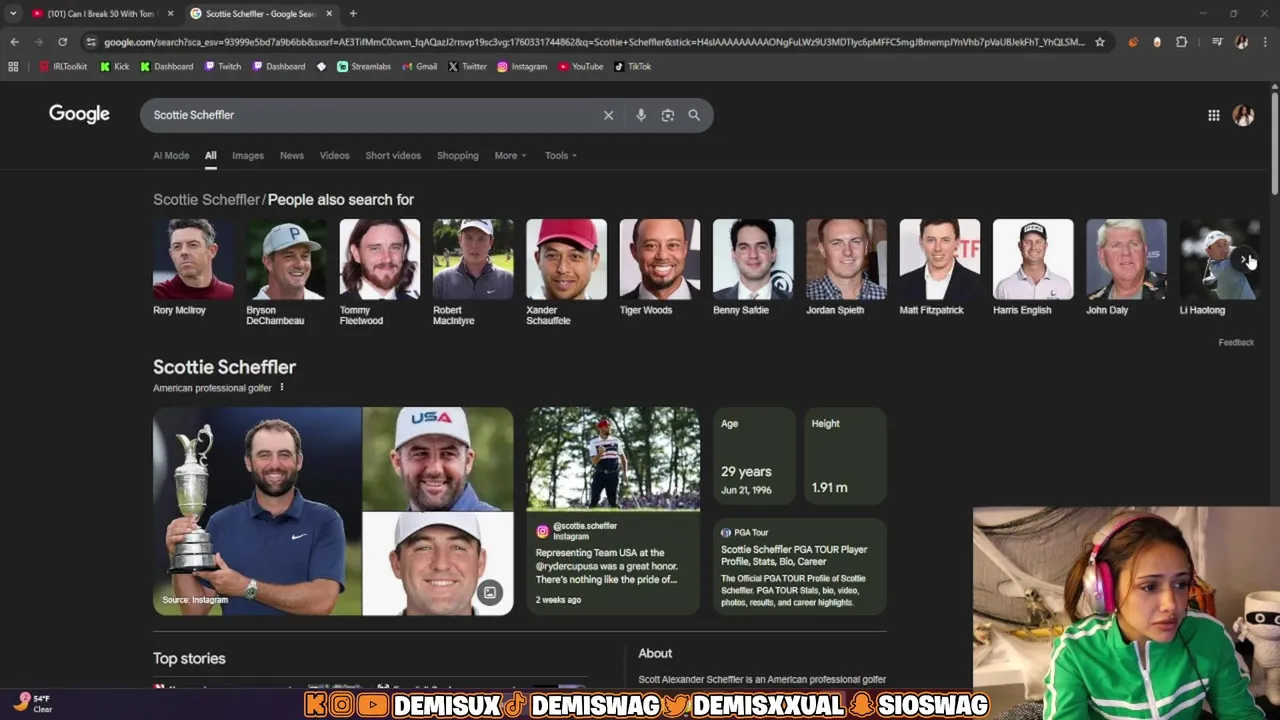Open John Daly people card
The width and height of the screenshot is (1280, 720).
click(x=1126, y=267)
